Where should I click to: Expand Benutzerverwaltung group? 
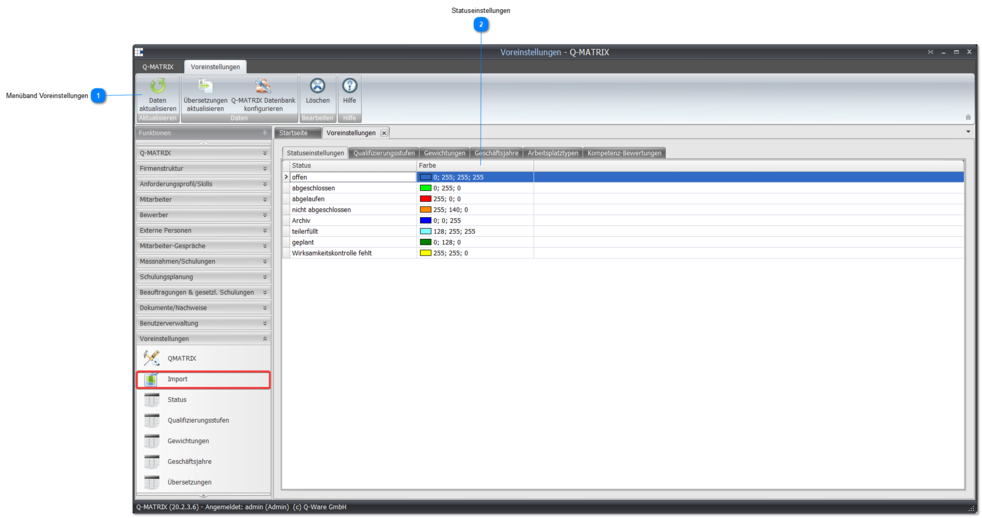pyautogui.click(x=204, y=323)
